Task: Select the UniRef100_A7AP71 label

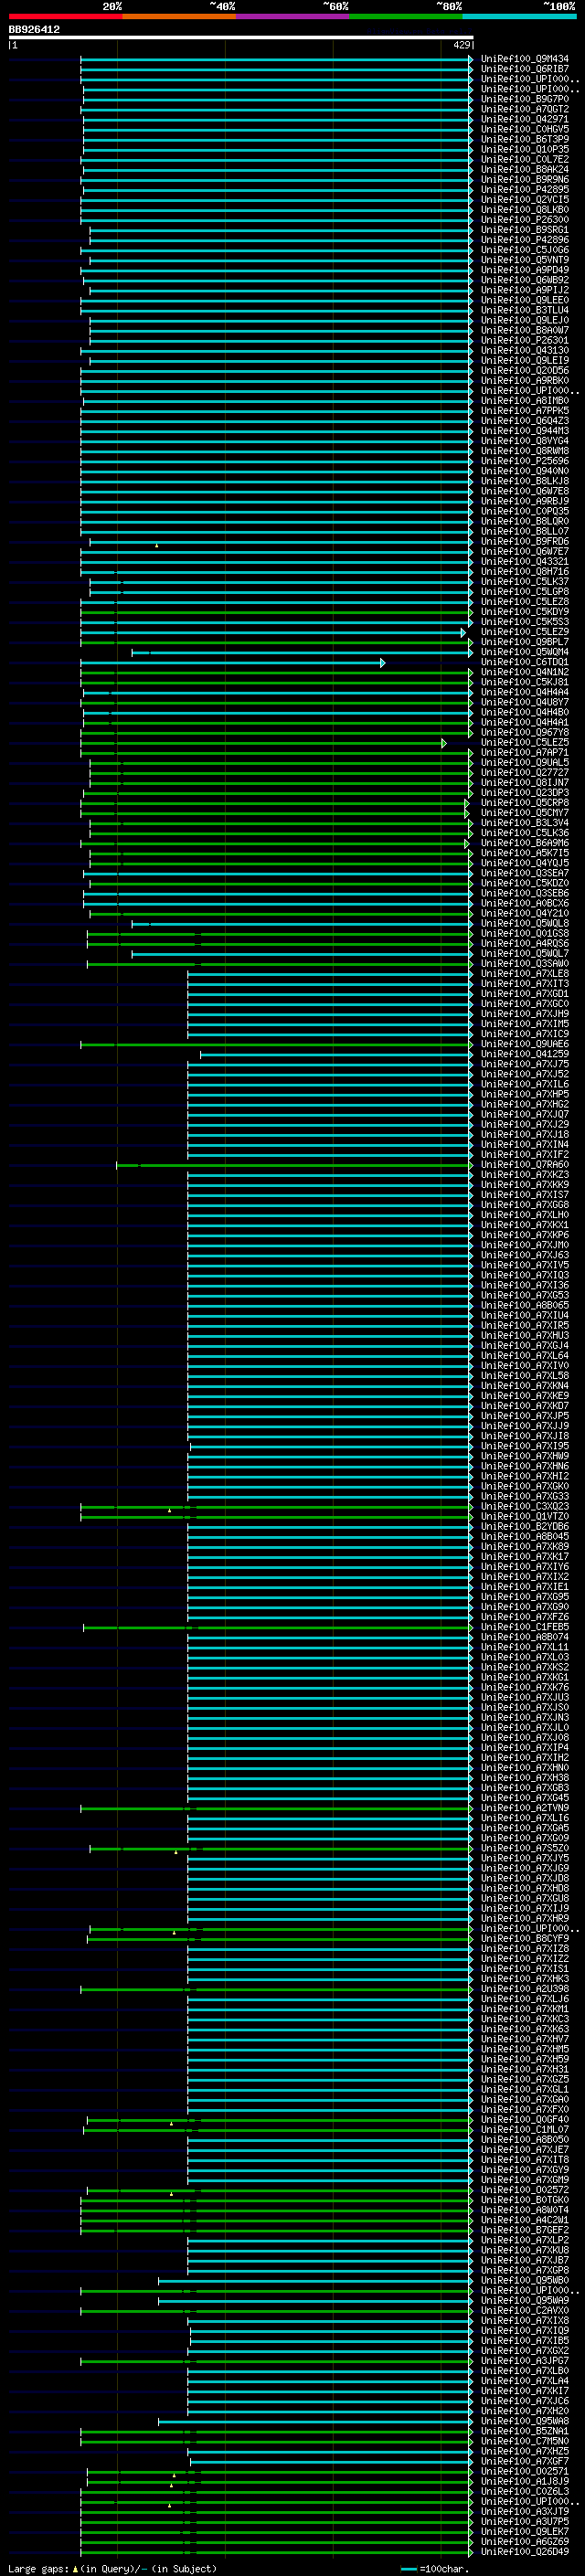Action: tap(525, 753)
